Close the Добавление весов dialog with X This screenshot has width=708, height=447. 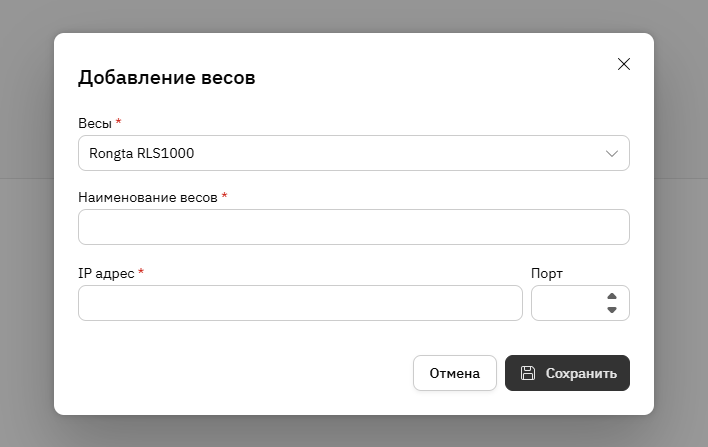click(x=624, y=64)
